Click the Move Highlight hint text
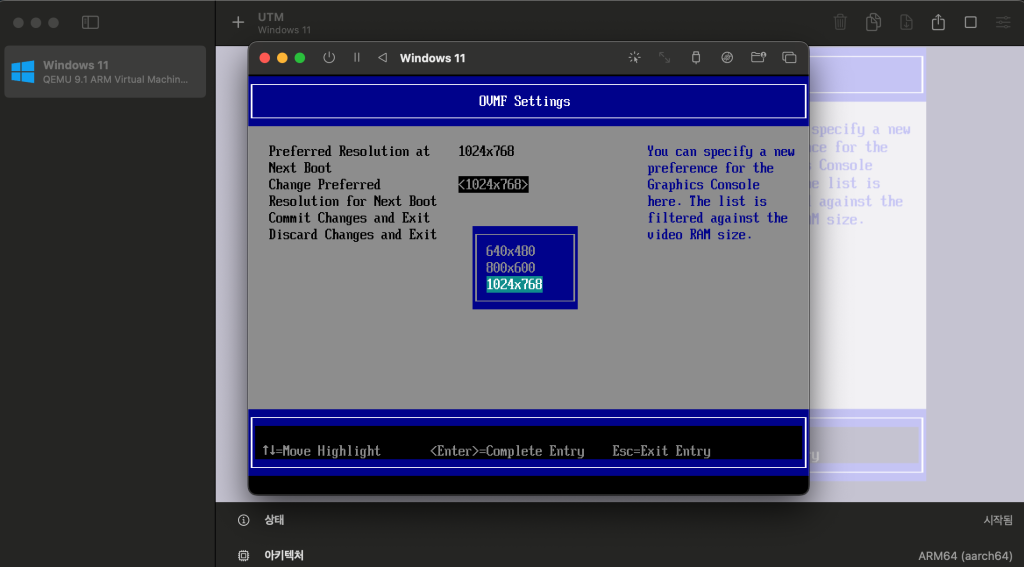The image size is (1024, 567). pos(321,451)
